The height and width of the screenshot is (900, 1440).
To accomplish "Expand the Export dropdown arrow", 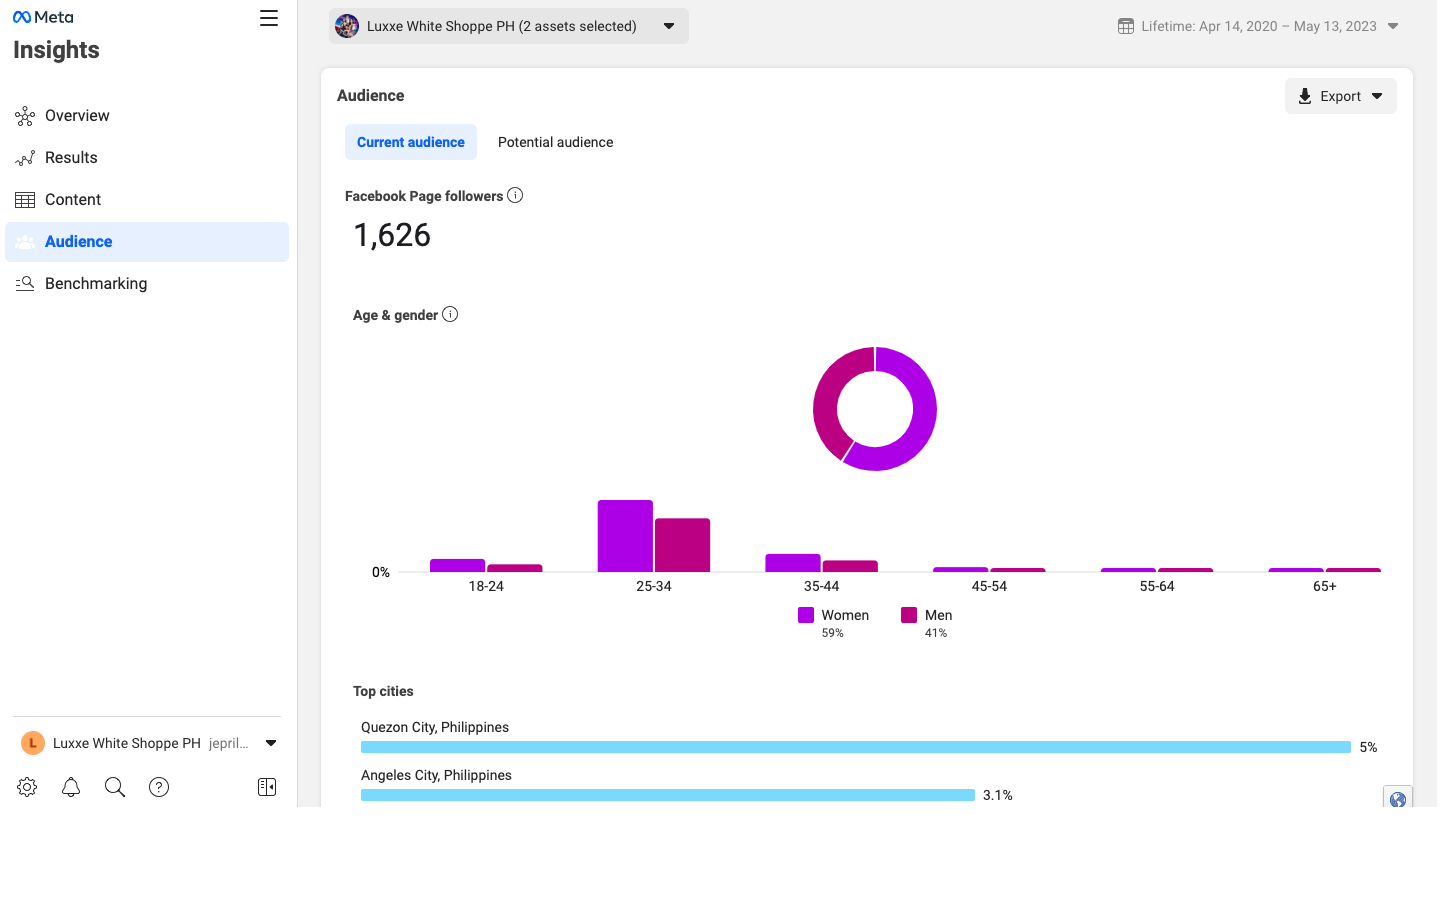I will click(1377, 96).
